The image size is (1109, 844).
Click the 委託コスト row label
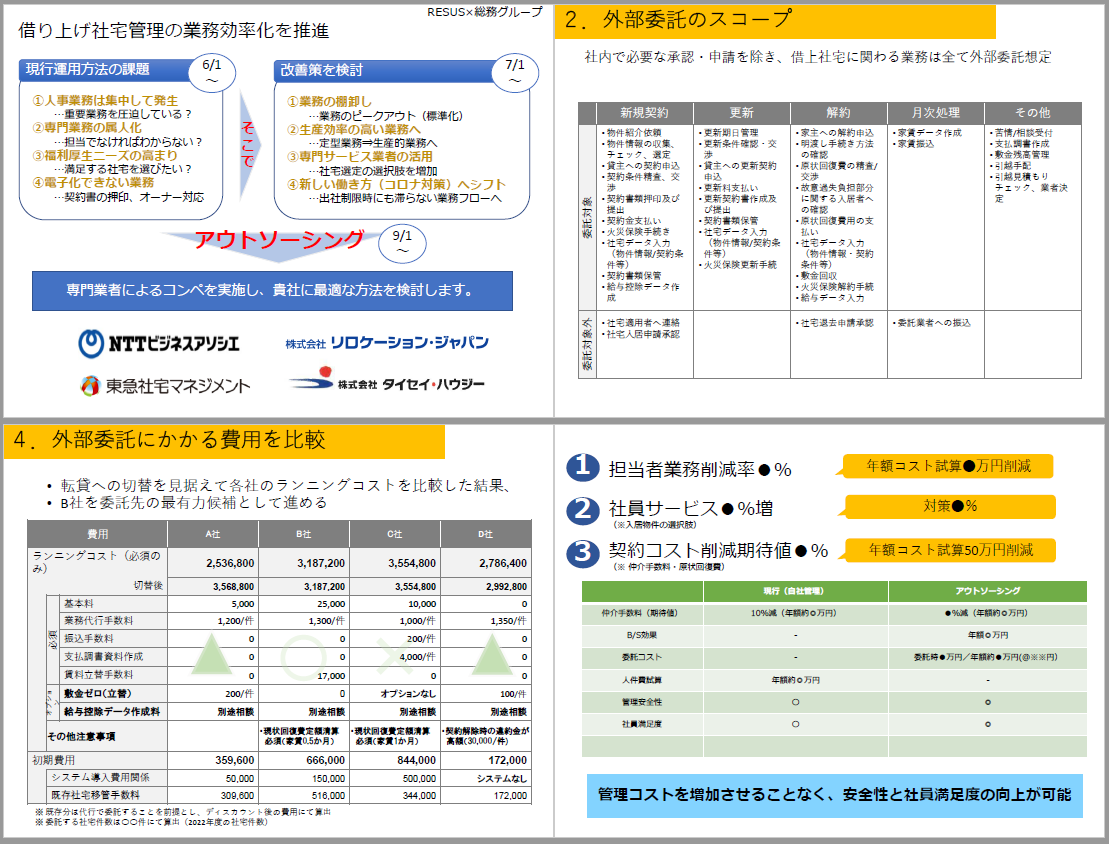[641, 657]
